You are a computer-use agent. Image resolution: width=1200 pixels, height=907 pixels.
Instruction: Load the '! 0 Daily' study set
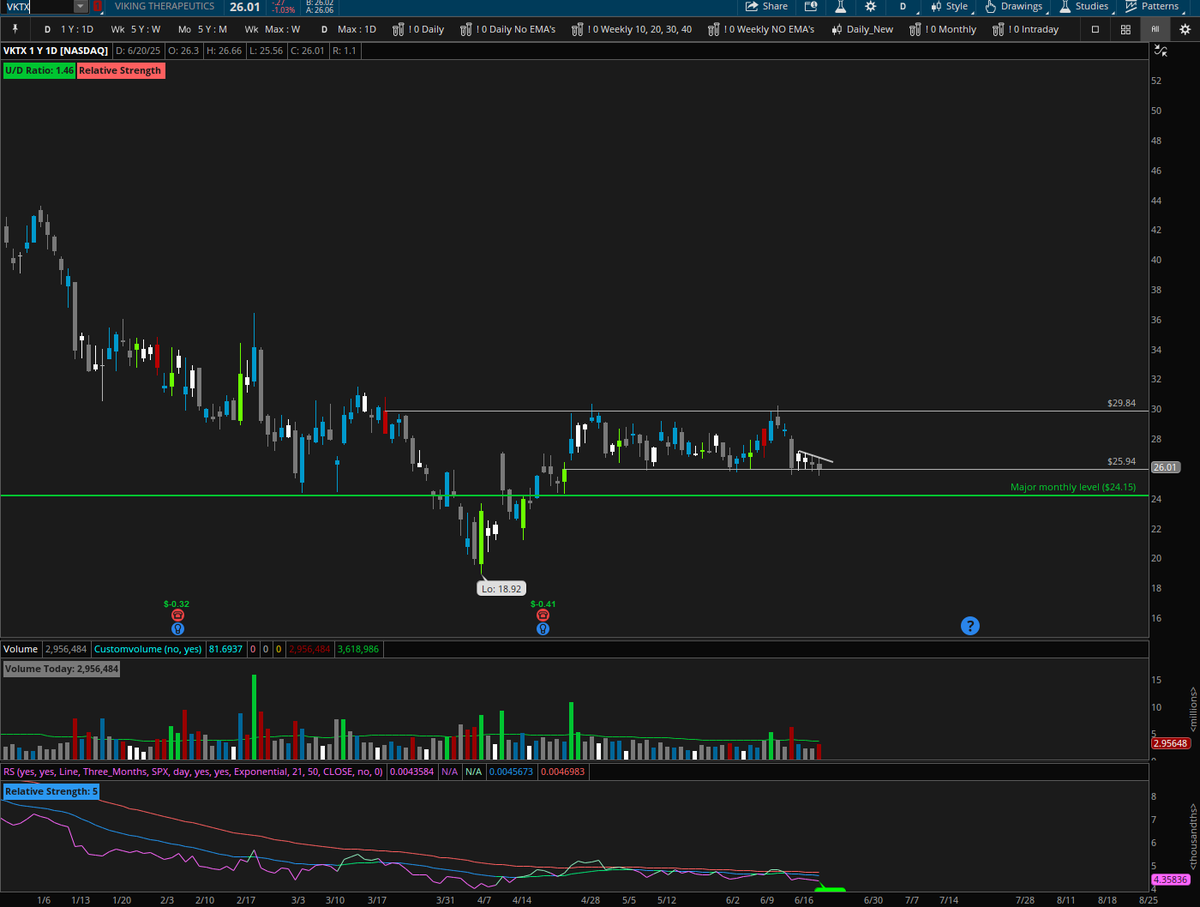pos(419,29)
